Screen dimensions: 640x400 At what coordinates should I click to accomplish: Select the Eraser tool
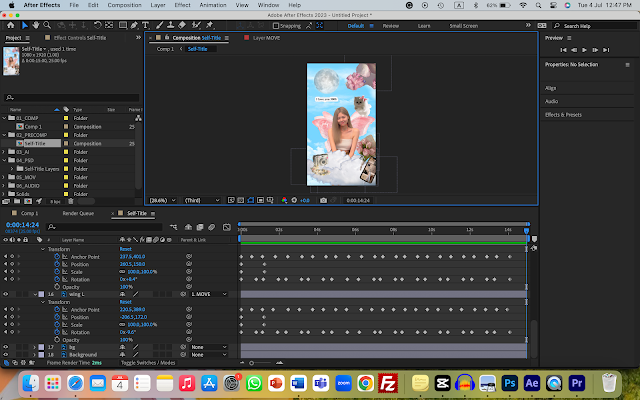pos(182,25)
